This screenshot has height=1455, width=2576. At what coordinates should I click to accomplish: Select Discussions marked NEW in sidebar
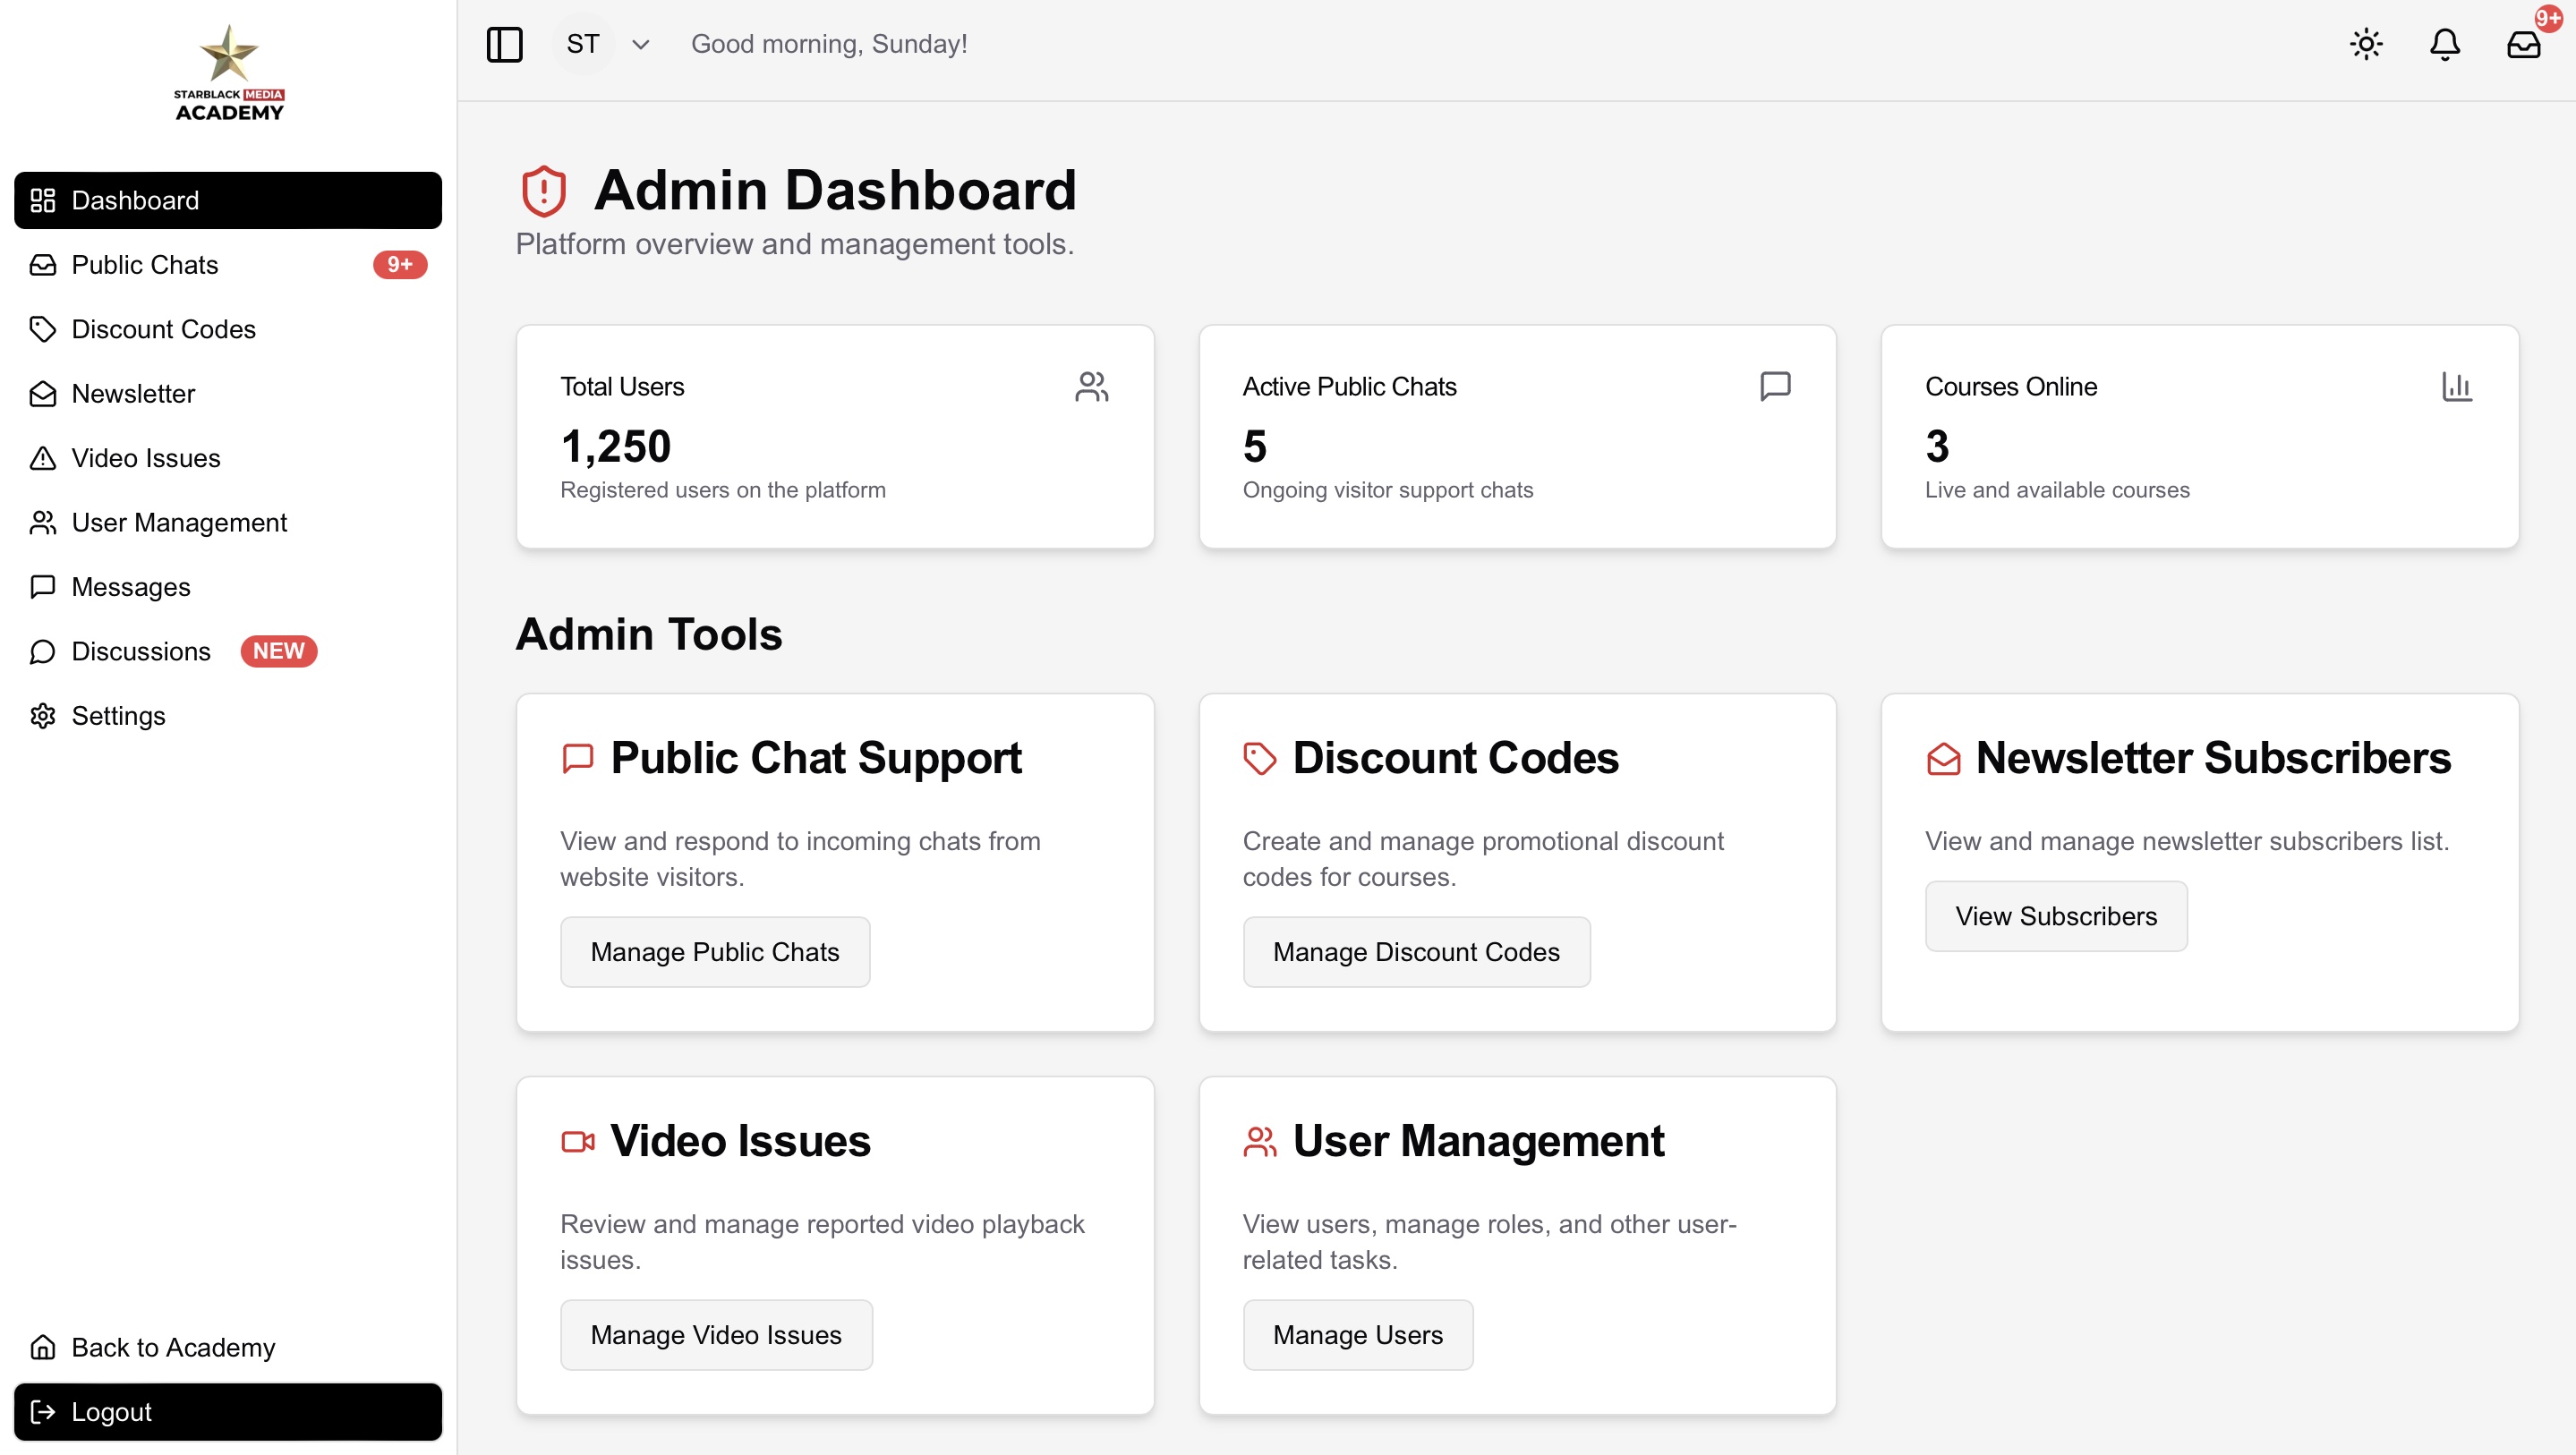140,651
